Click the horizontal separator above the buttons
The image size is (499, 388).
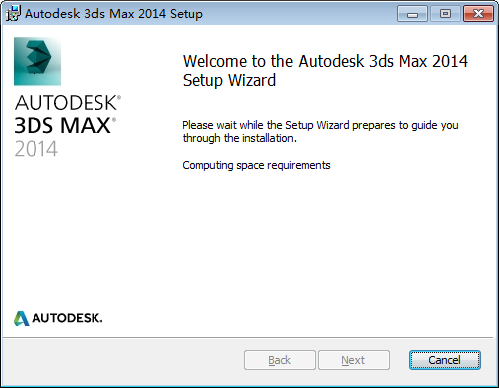pos(248,337)
